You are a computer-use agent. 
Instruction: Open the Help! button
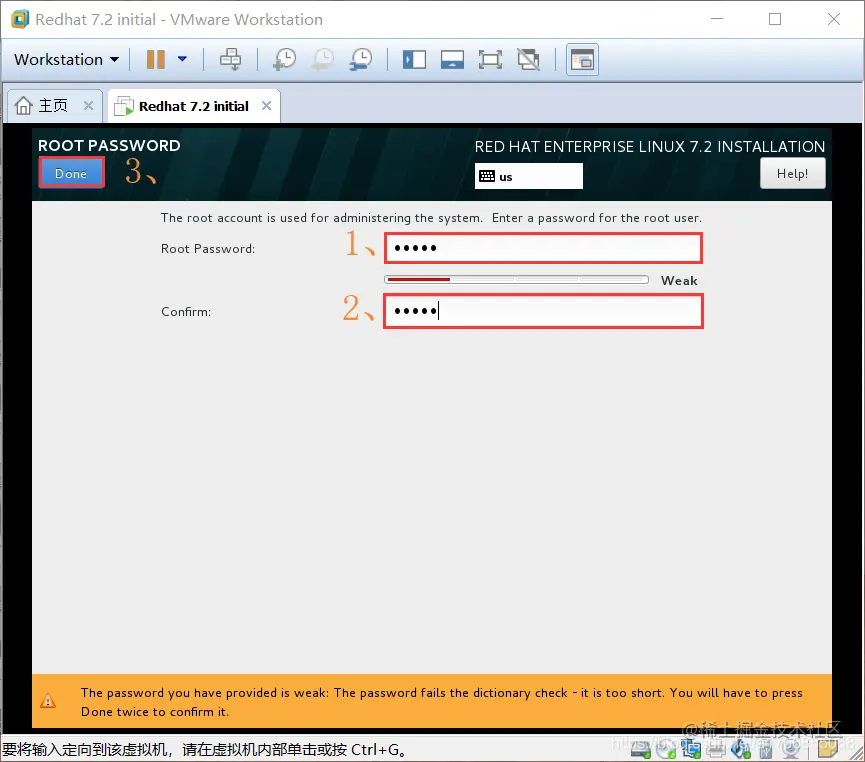coord(792,173)
